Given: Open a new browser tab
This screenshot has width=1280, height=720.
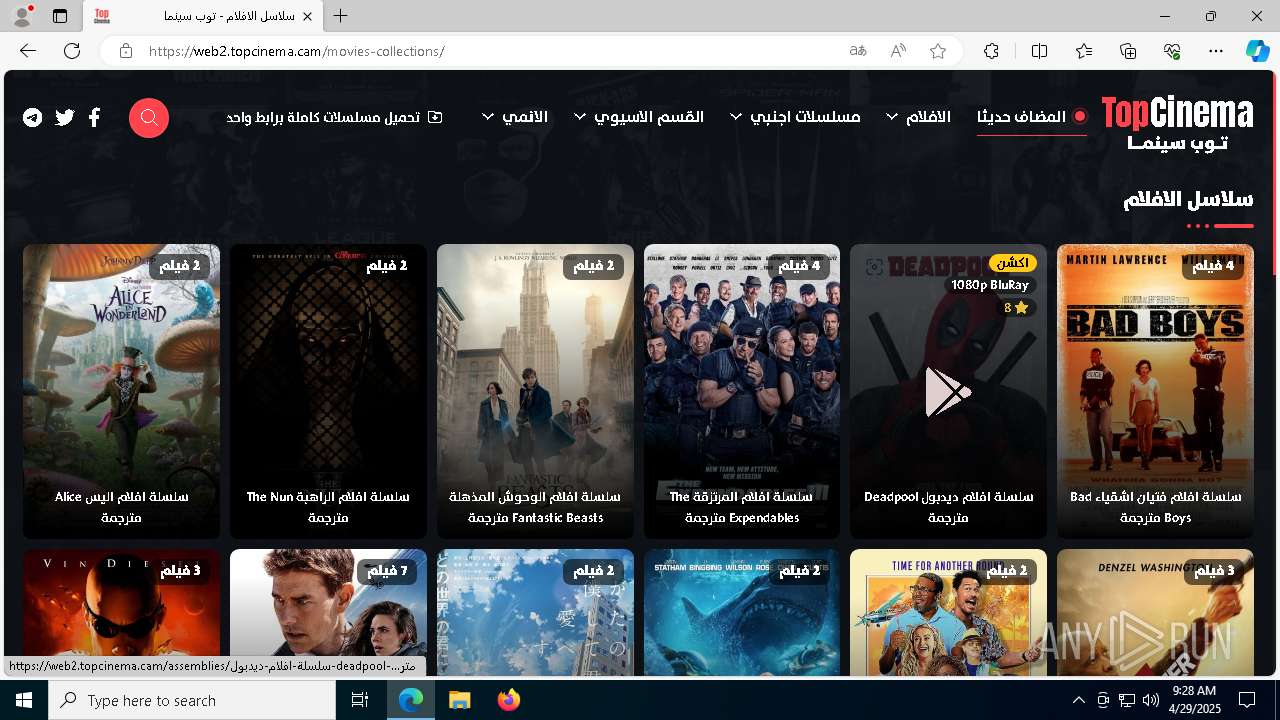Looking at the screenshot, I should (341, 16).
